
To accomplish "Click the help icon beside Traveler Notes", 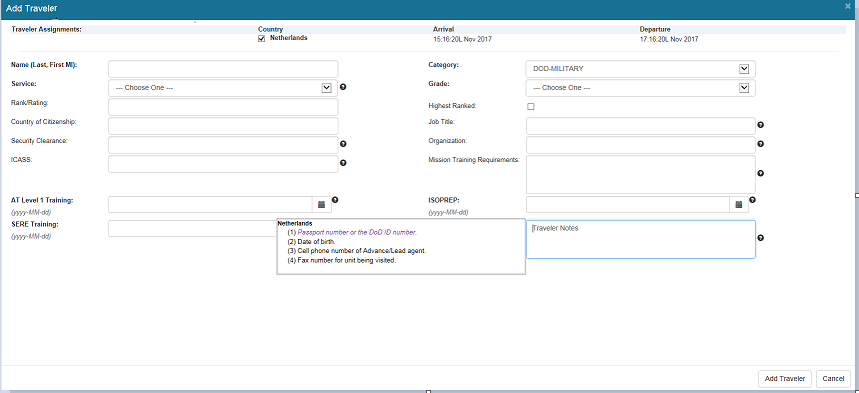I will 760,238.
